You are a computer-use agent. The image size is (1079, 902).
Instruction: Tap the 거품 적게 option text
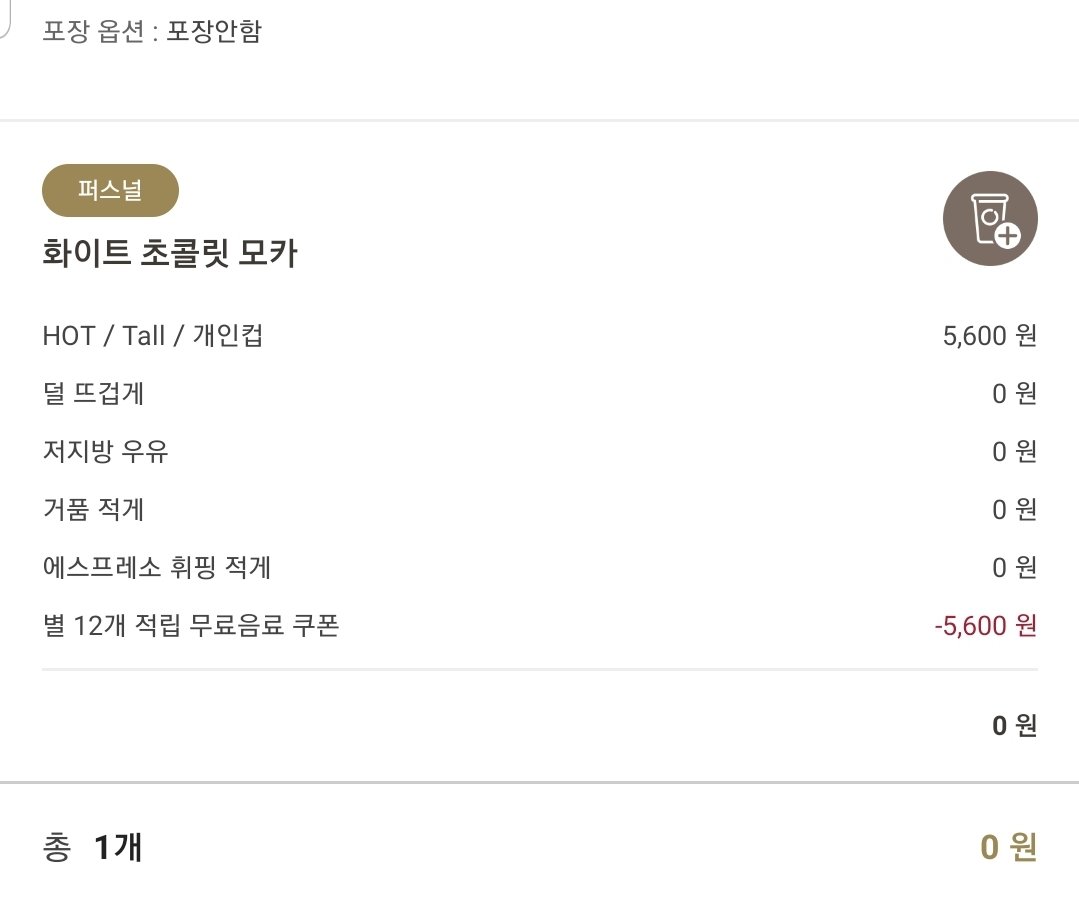[93, 509]
